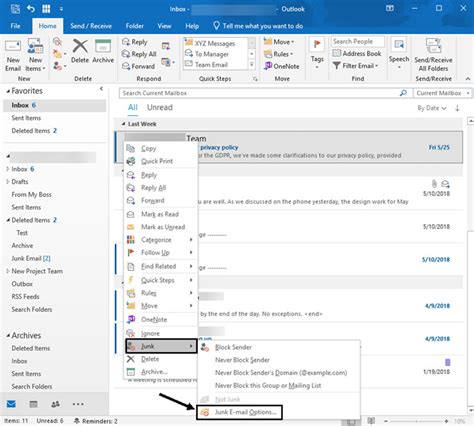The image size is (474, 426).
Task: Collapse the Last Week group
Action: click(123, 124)
